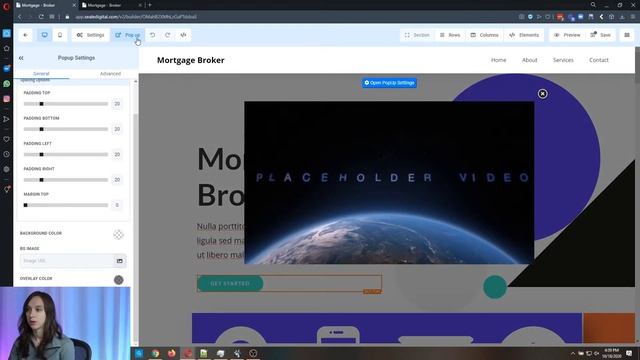Switch to mobile view mode
The width and height of the screenshot is (640, 360).
60,35
